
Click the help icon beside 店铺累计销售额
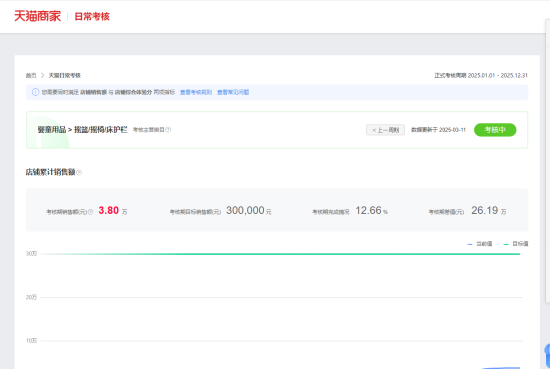point(79,173)
